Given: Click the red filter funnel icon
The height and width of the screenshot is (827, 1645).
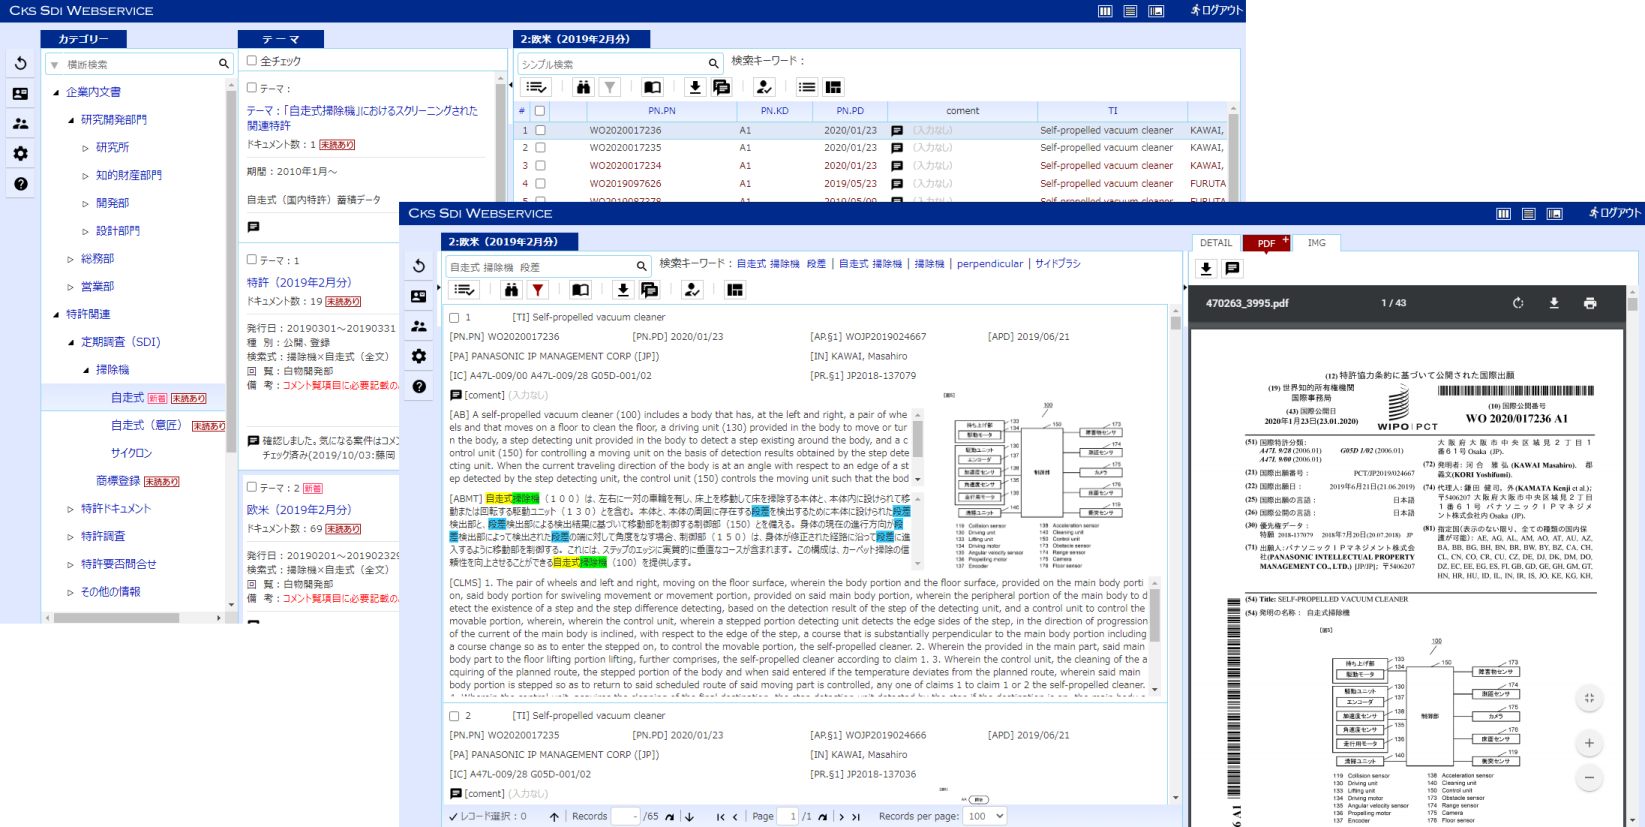Looking at the screenshot, I should pos(538,290).
